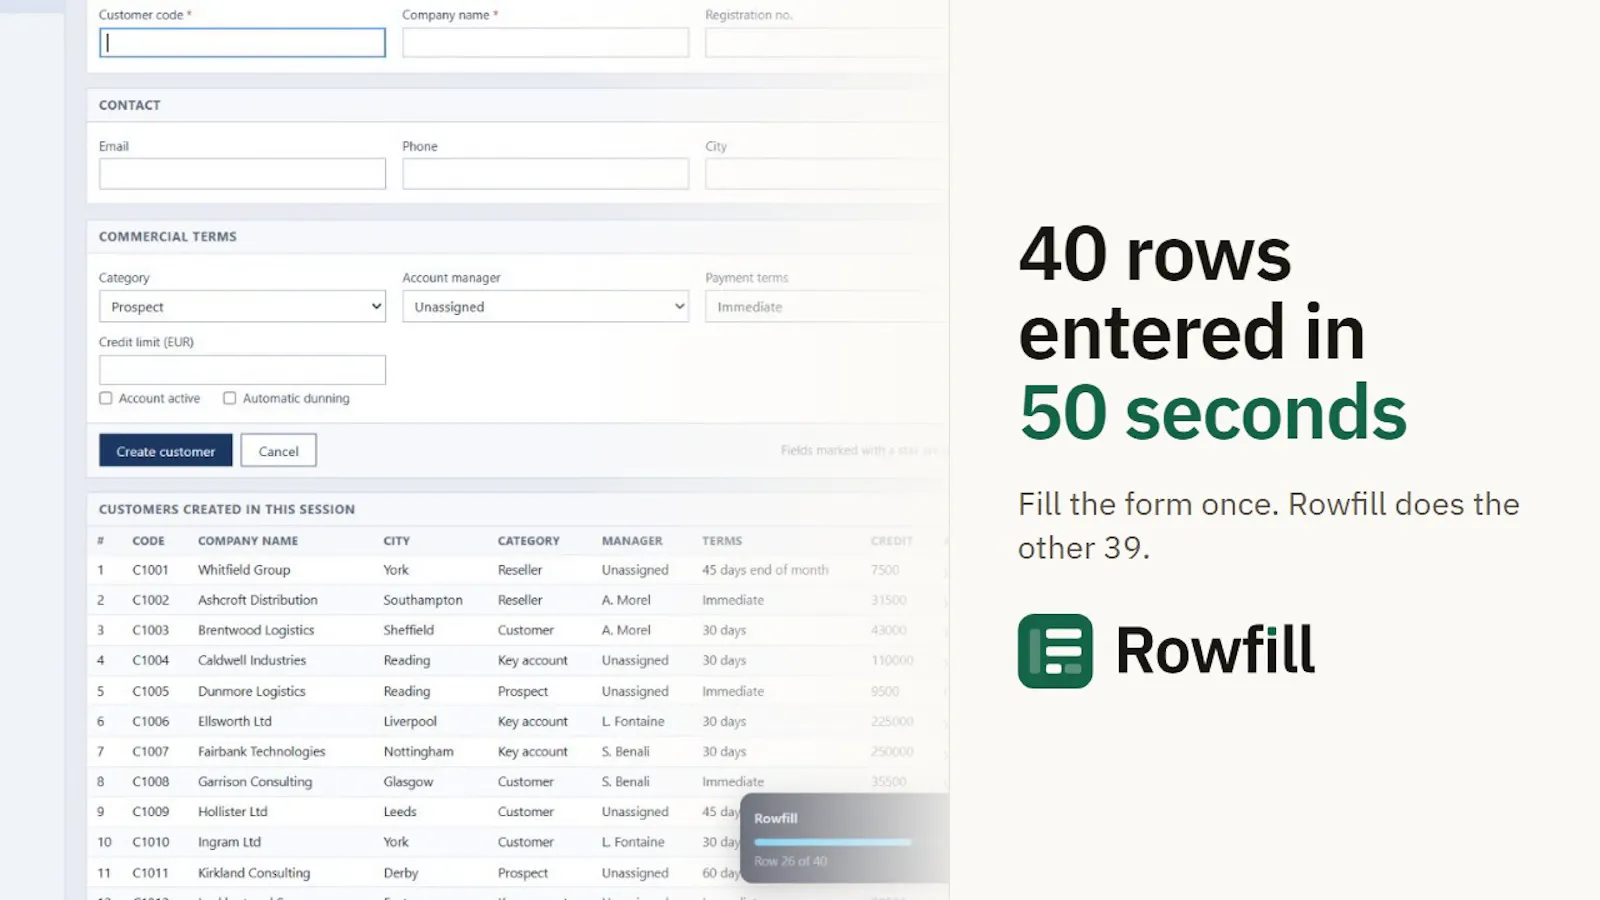The height and width of the screenshot is (900, 1600).
Task: Click the Dunmore Logistics cell
Action: (x=252, y=691)
